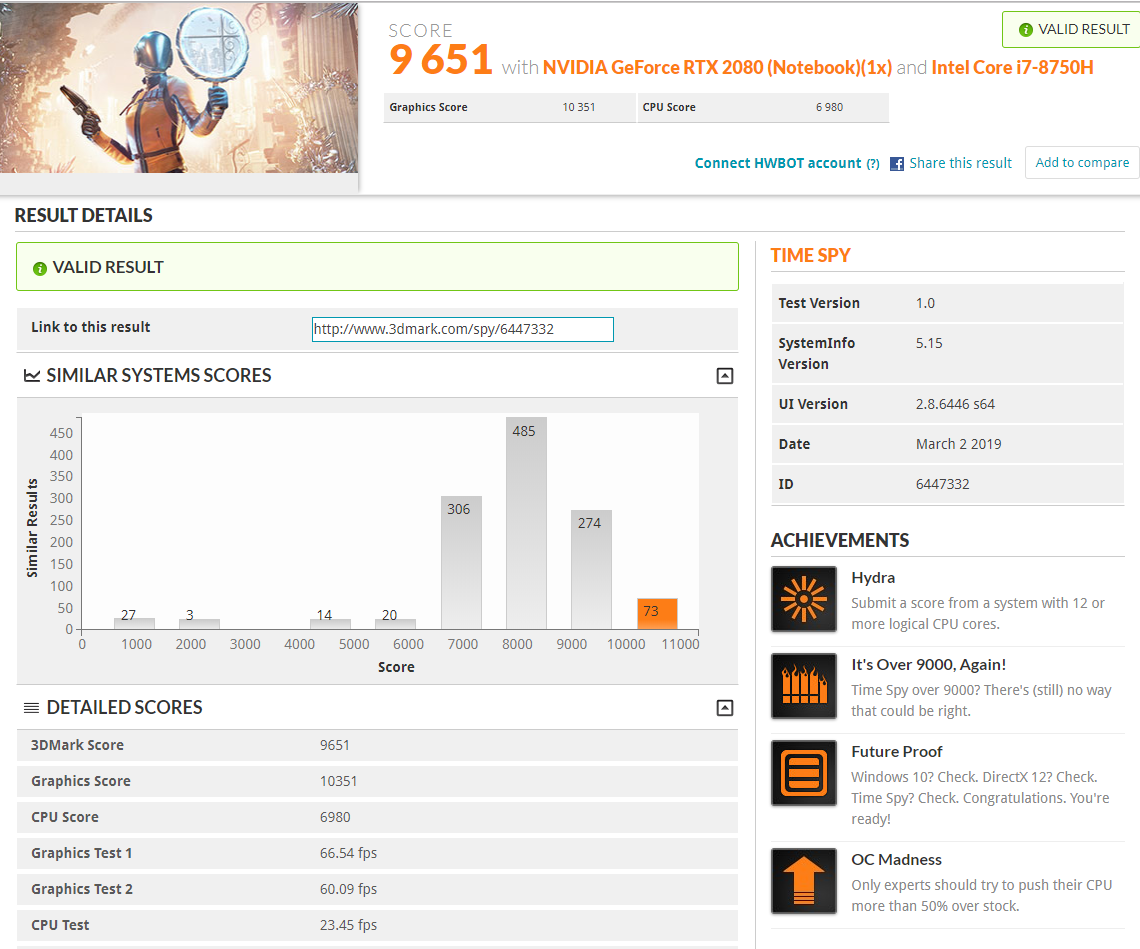Click the green info icon in Valid Result banner
This screenshot has height=949, width=1140.
40,268
